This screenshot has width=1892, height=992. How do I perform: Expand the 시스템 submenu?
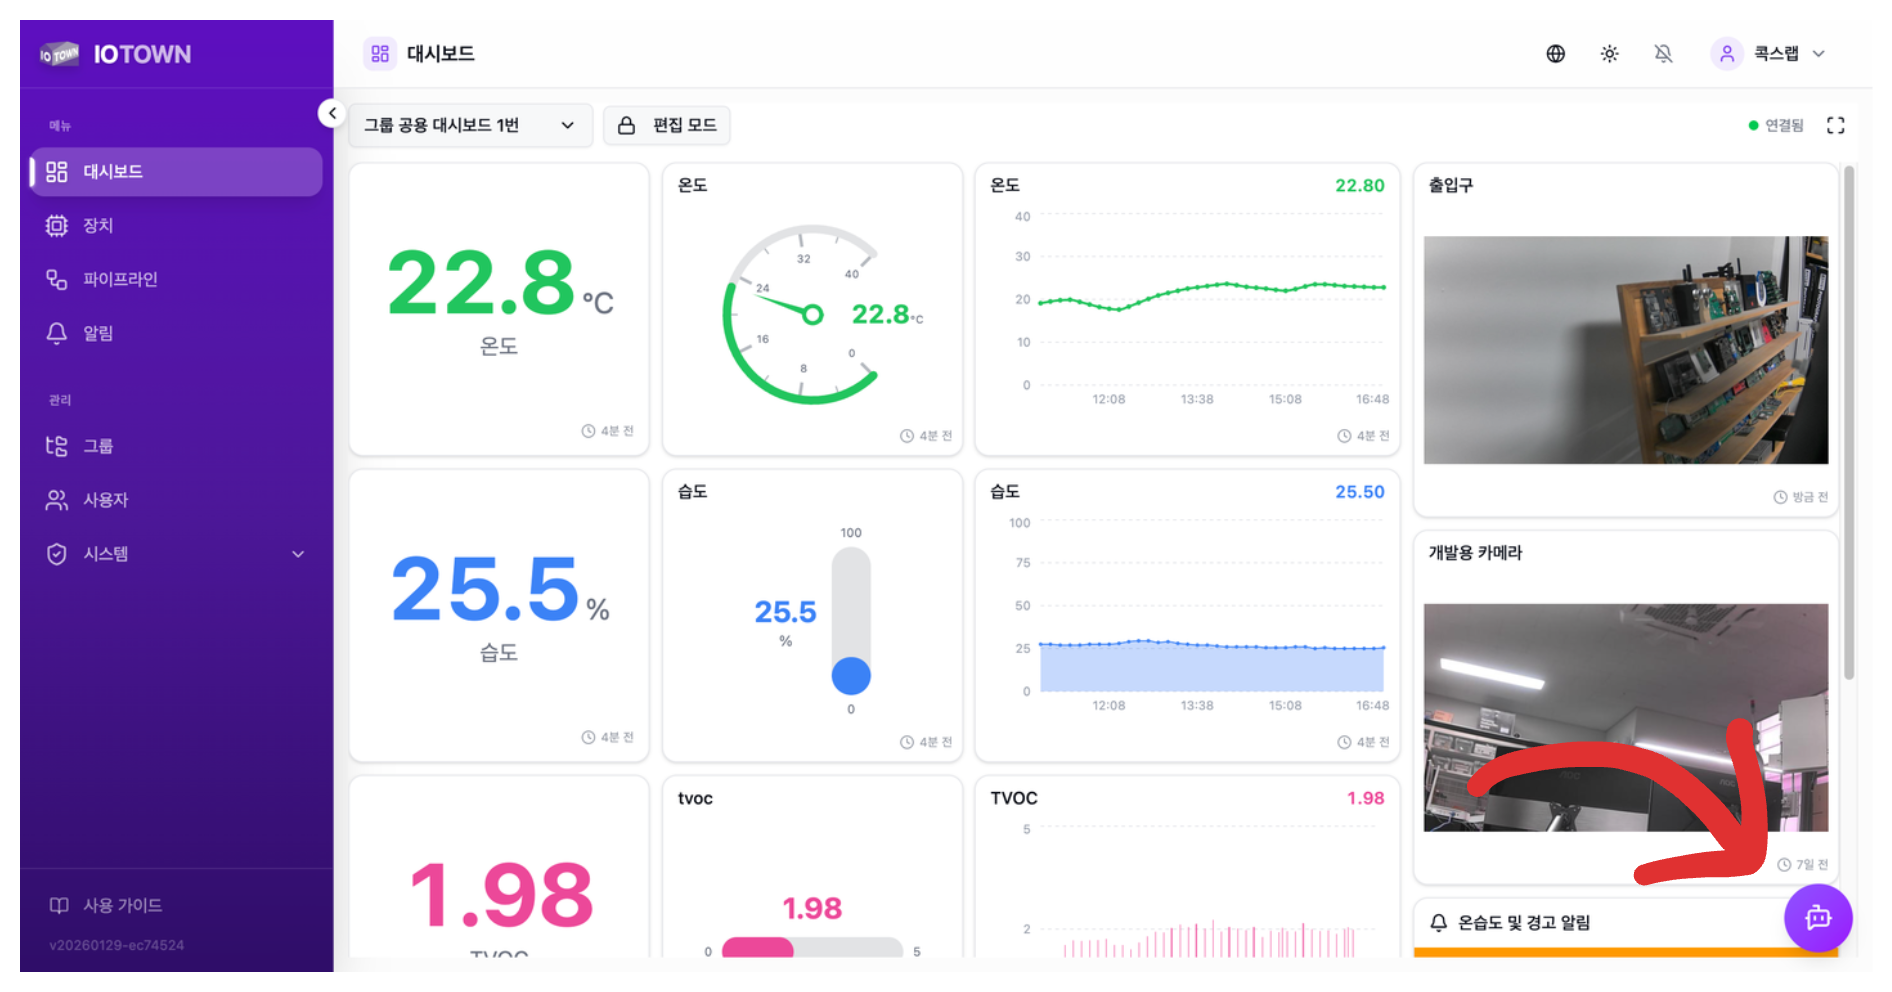[x=176, y=553]
